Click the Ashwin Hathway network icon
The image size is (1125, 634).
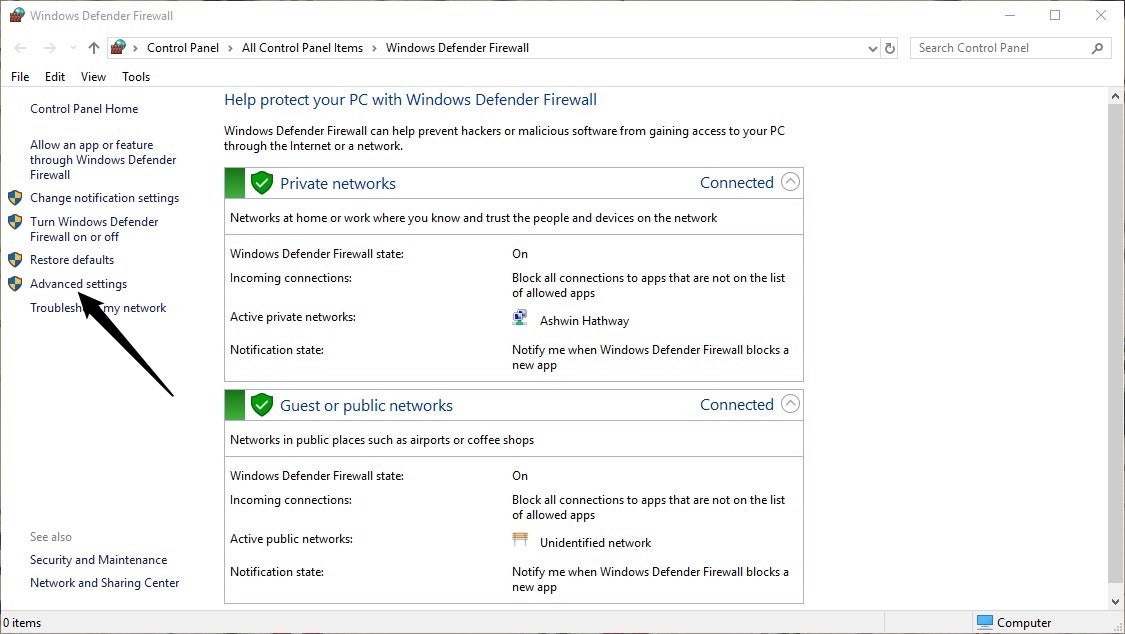520,318
